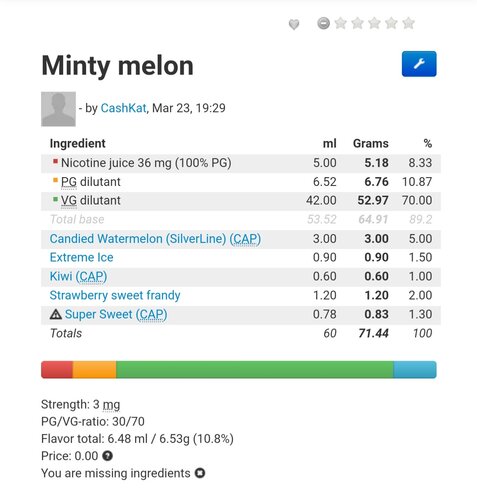Click the green VG segment of ratio bar
Image resolution: width=477 pixels, height=500 pixels.
pyautogui.click(x=255, y=370)
